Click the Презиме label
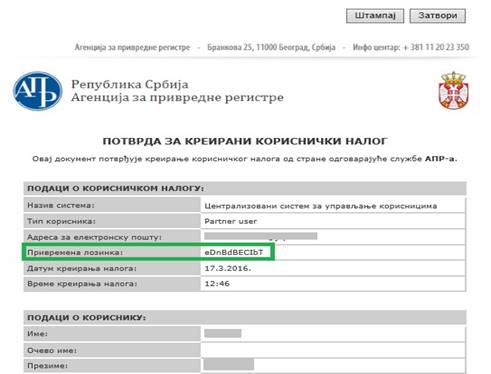Screen dimensions: 491x374 [47, 366]
